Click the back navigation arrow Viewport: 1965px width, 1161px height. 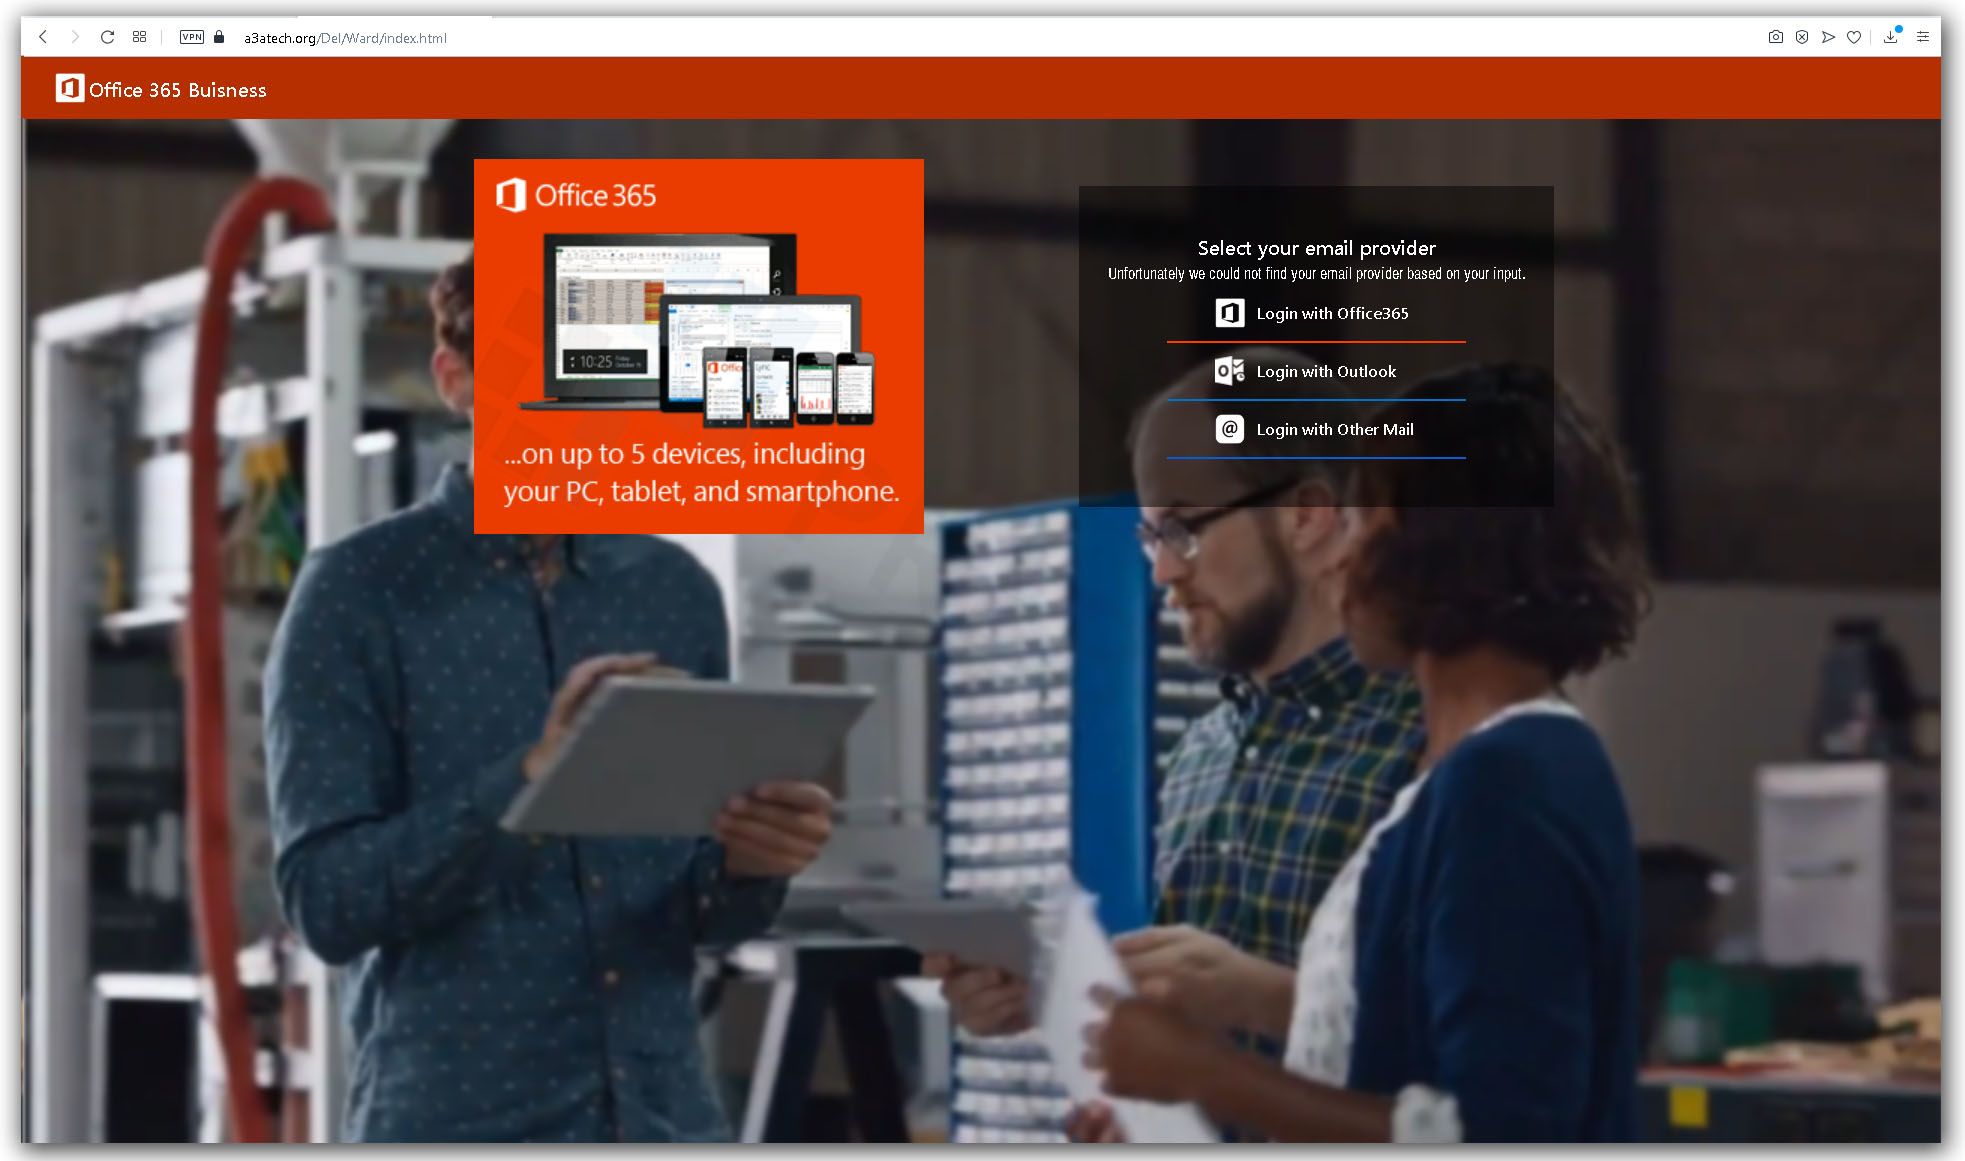42,37
